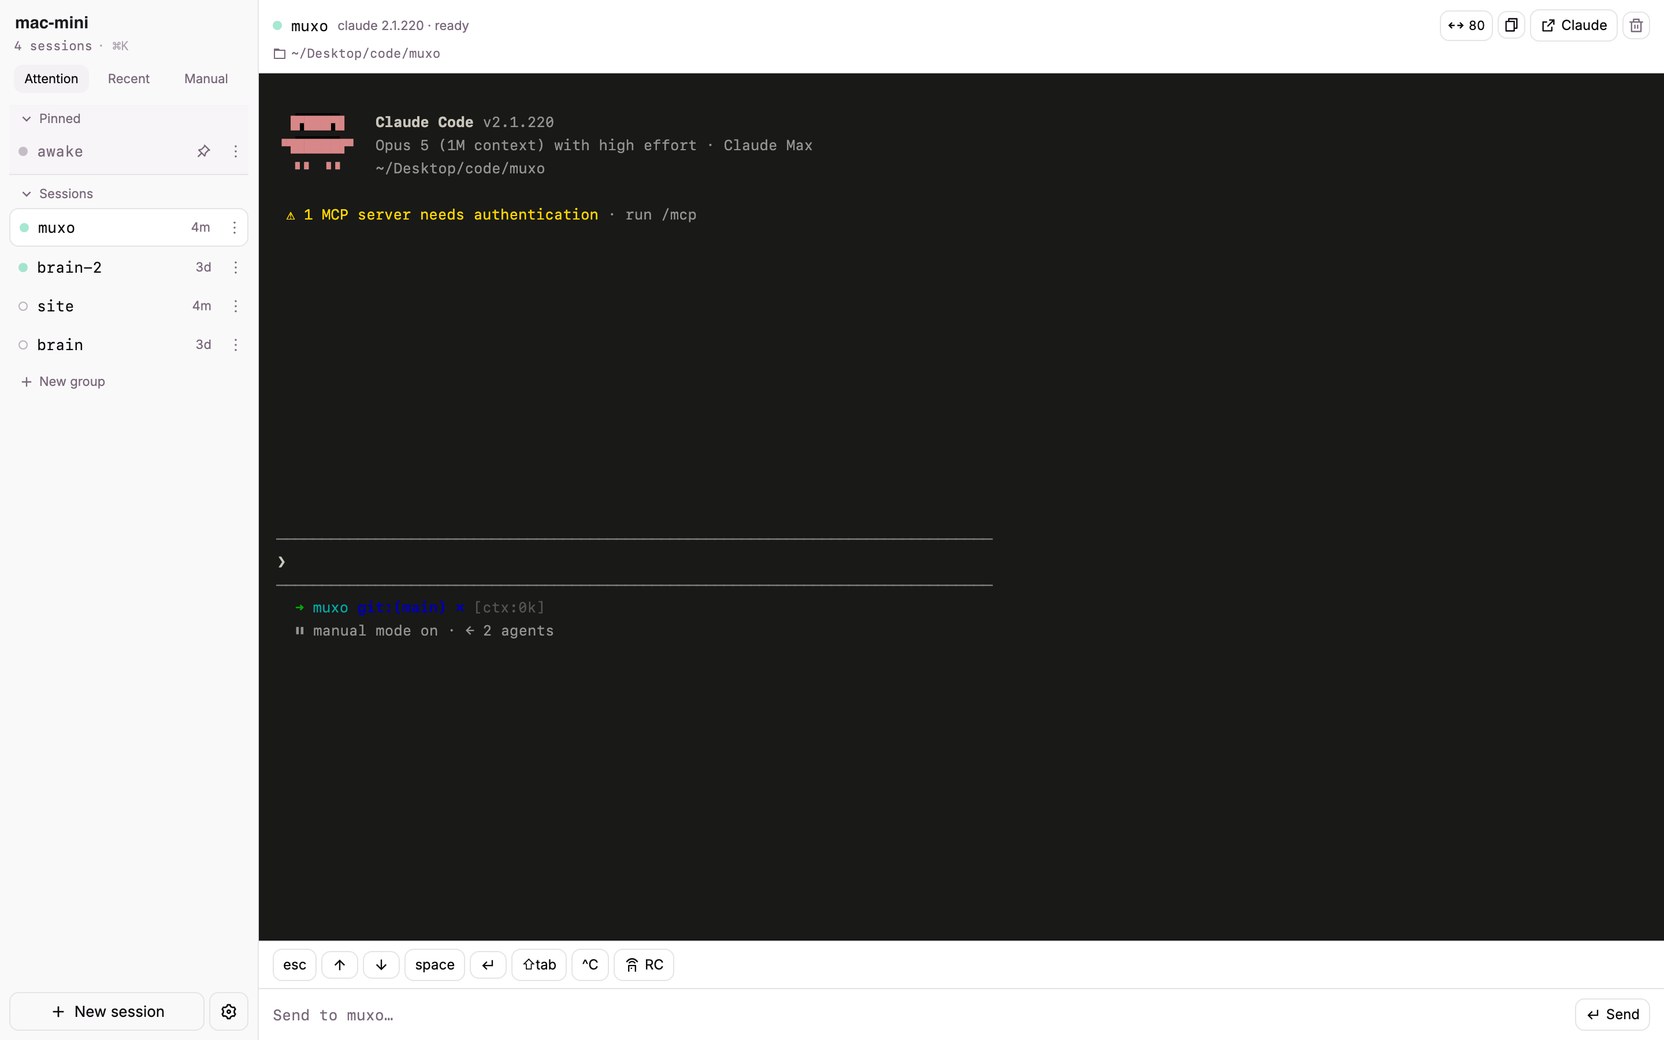Click the folder icon next to path
Viewport: 1664px width, 1040px height.
pos(280,54)
